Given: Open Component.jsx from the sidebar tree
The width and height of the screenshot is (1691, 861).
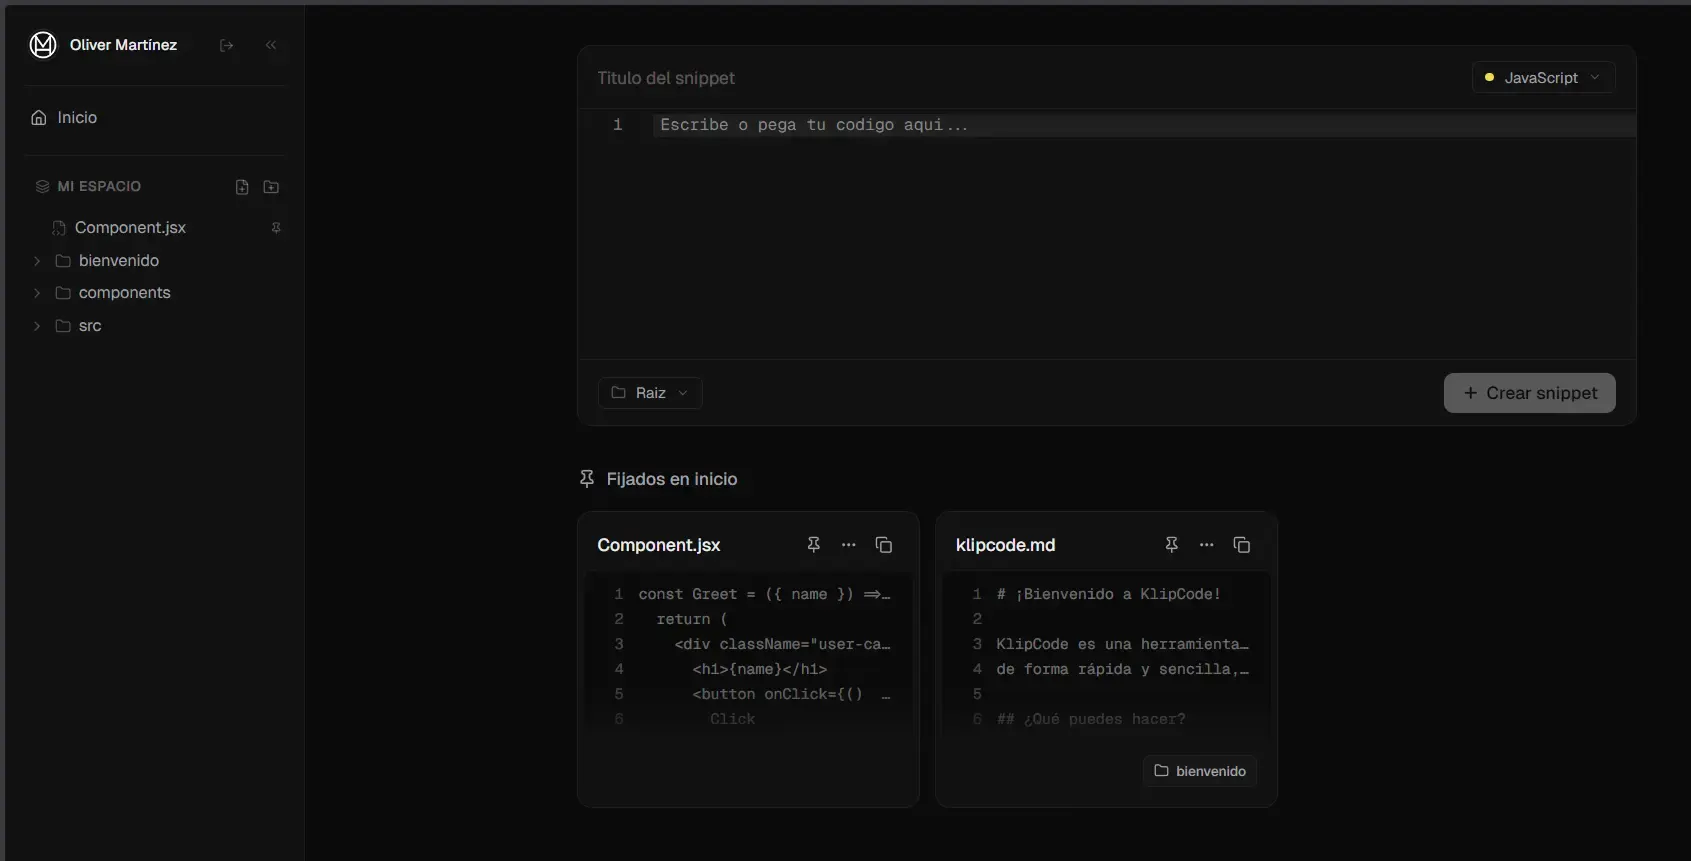Looking at the screenshot, I should click(130, 228).
